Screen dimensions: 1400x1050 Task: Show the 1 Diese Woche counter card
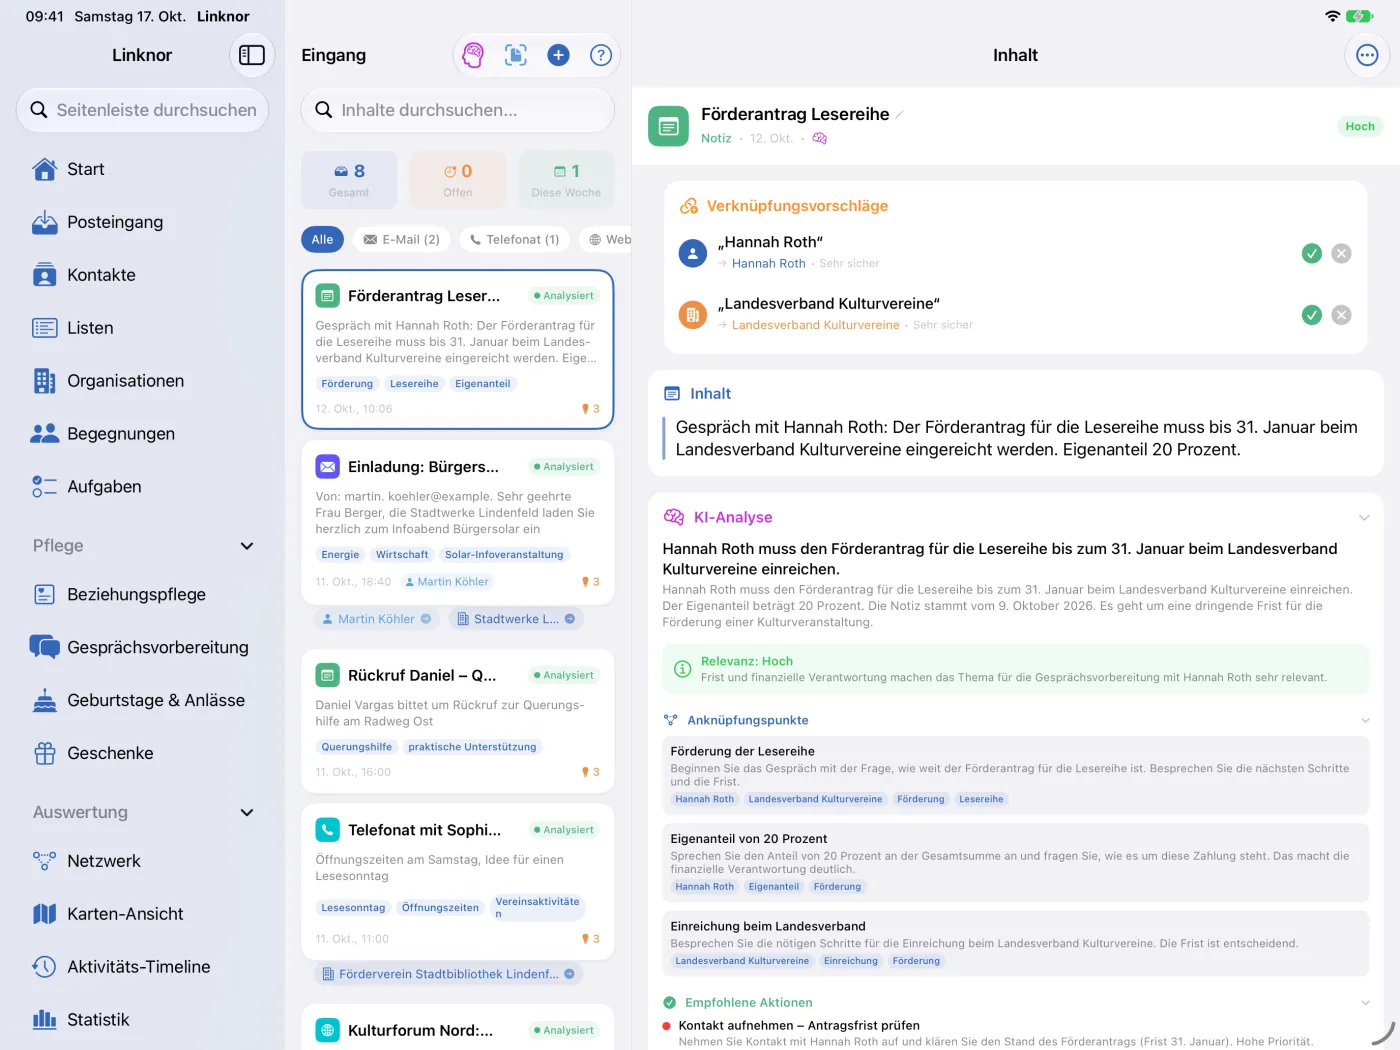[566, 180]
